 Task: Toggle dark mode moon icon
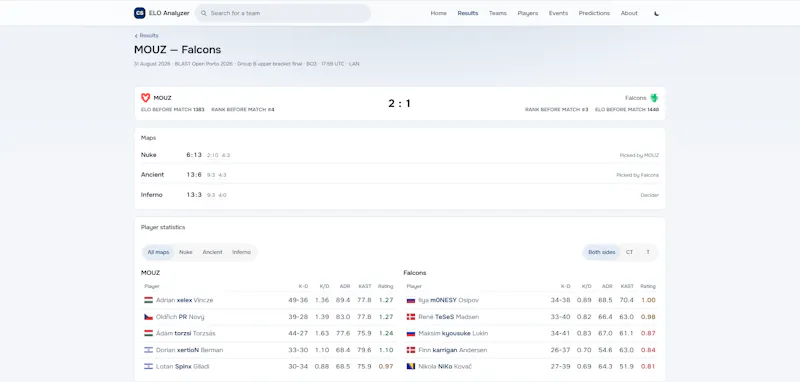[657, 14]
